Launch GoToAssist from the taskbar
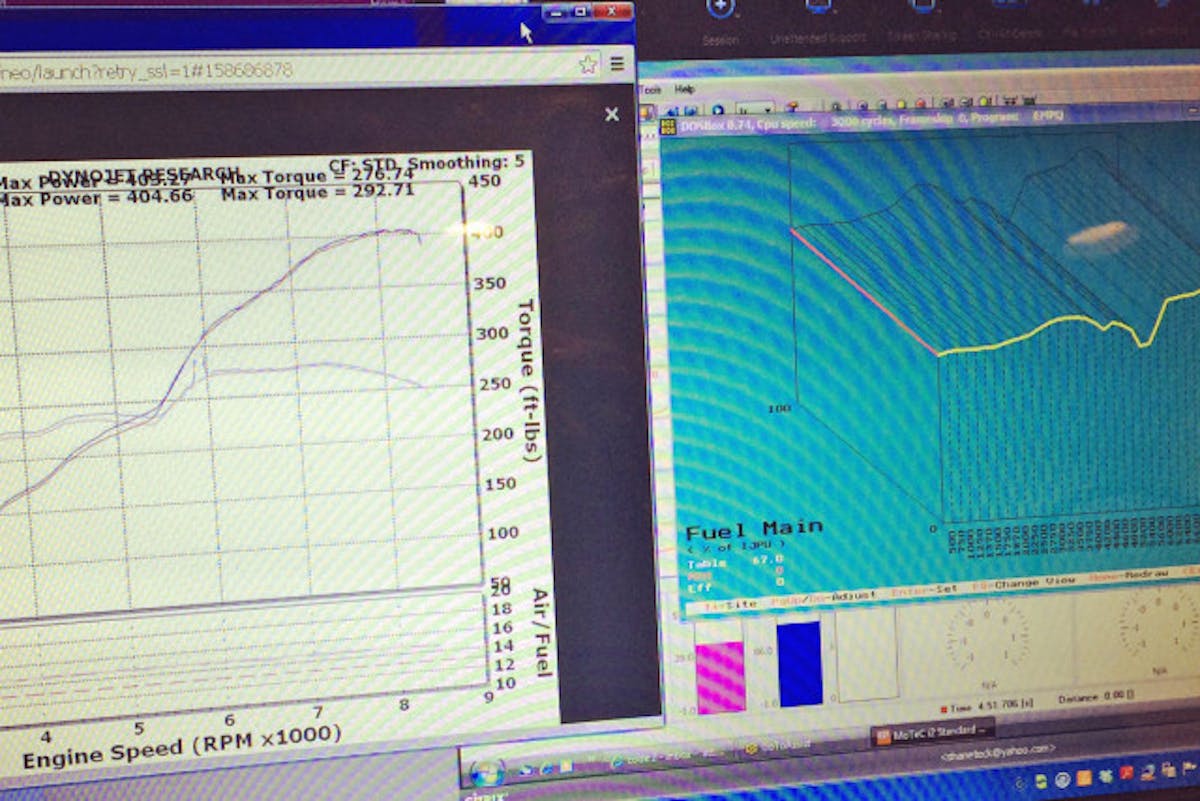The height and width of the screenshot is (801, 1200). [x=752, y=748]
